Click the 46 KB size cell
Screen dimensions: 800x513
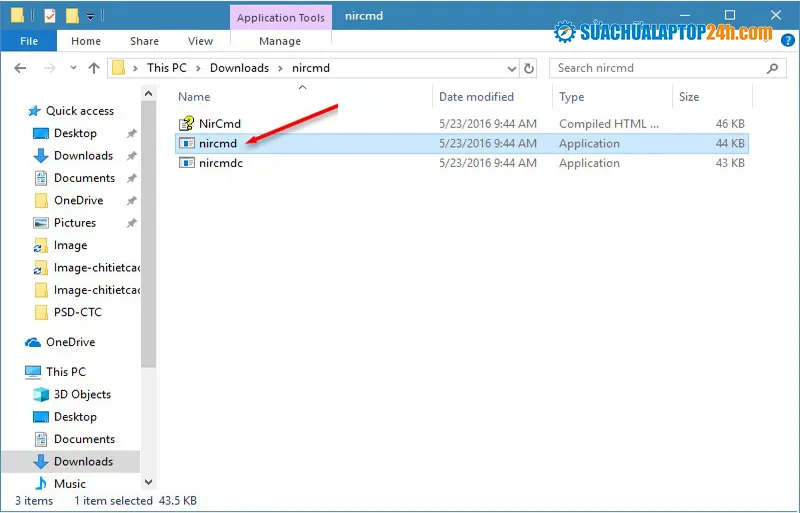point(730,124)
